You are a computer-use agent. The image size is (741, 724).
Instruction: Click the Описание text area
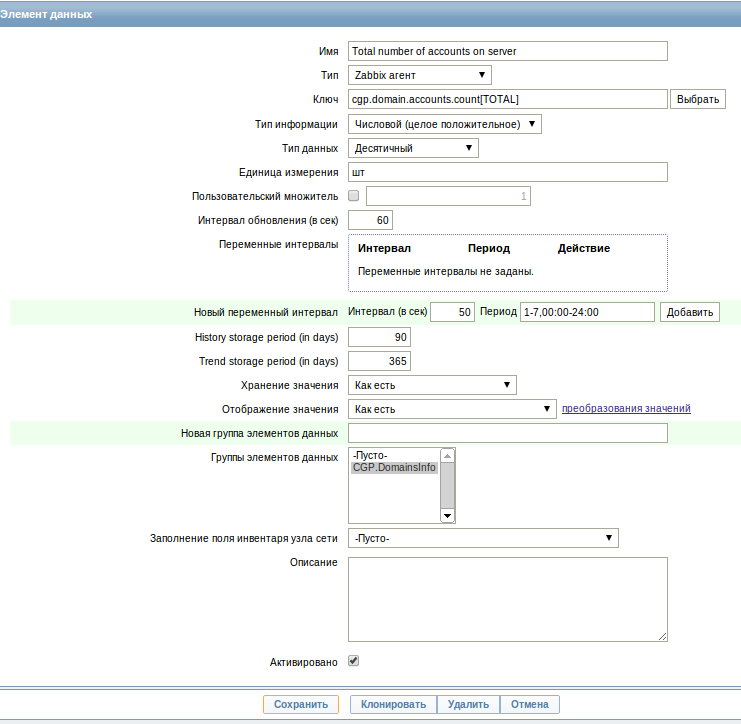508,599
